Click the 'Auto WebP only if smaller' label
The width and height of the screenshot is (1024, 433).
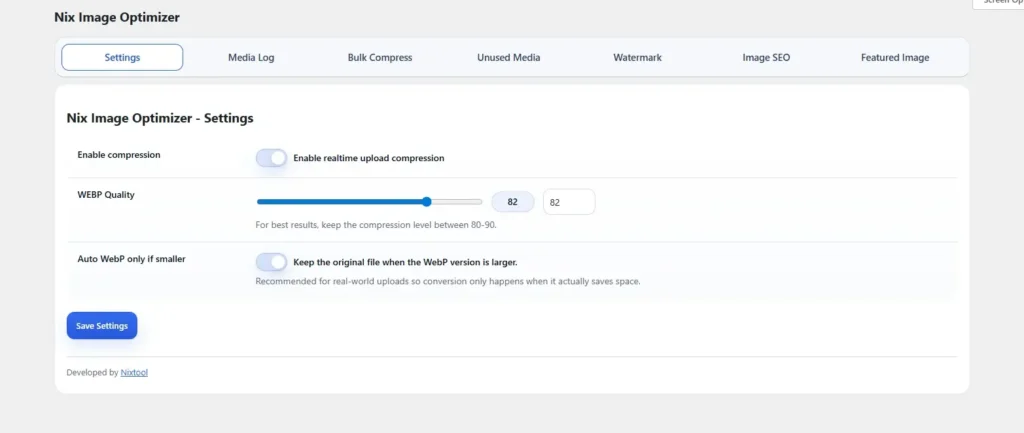(x=131, y=259)
